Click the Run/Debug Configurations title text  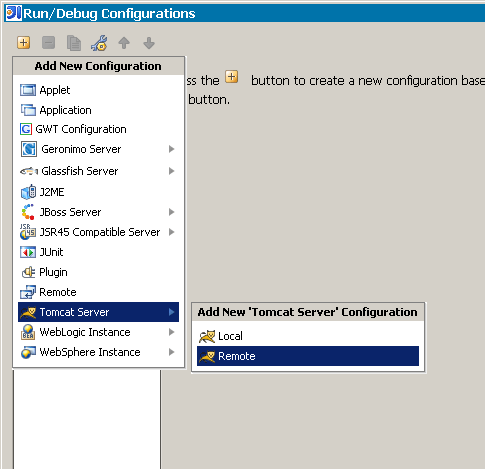pyautogui.click(x=109, y=14)
